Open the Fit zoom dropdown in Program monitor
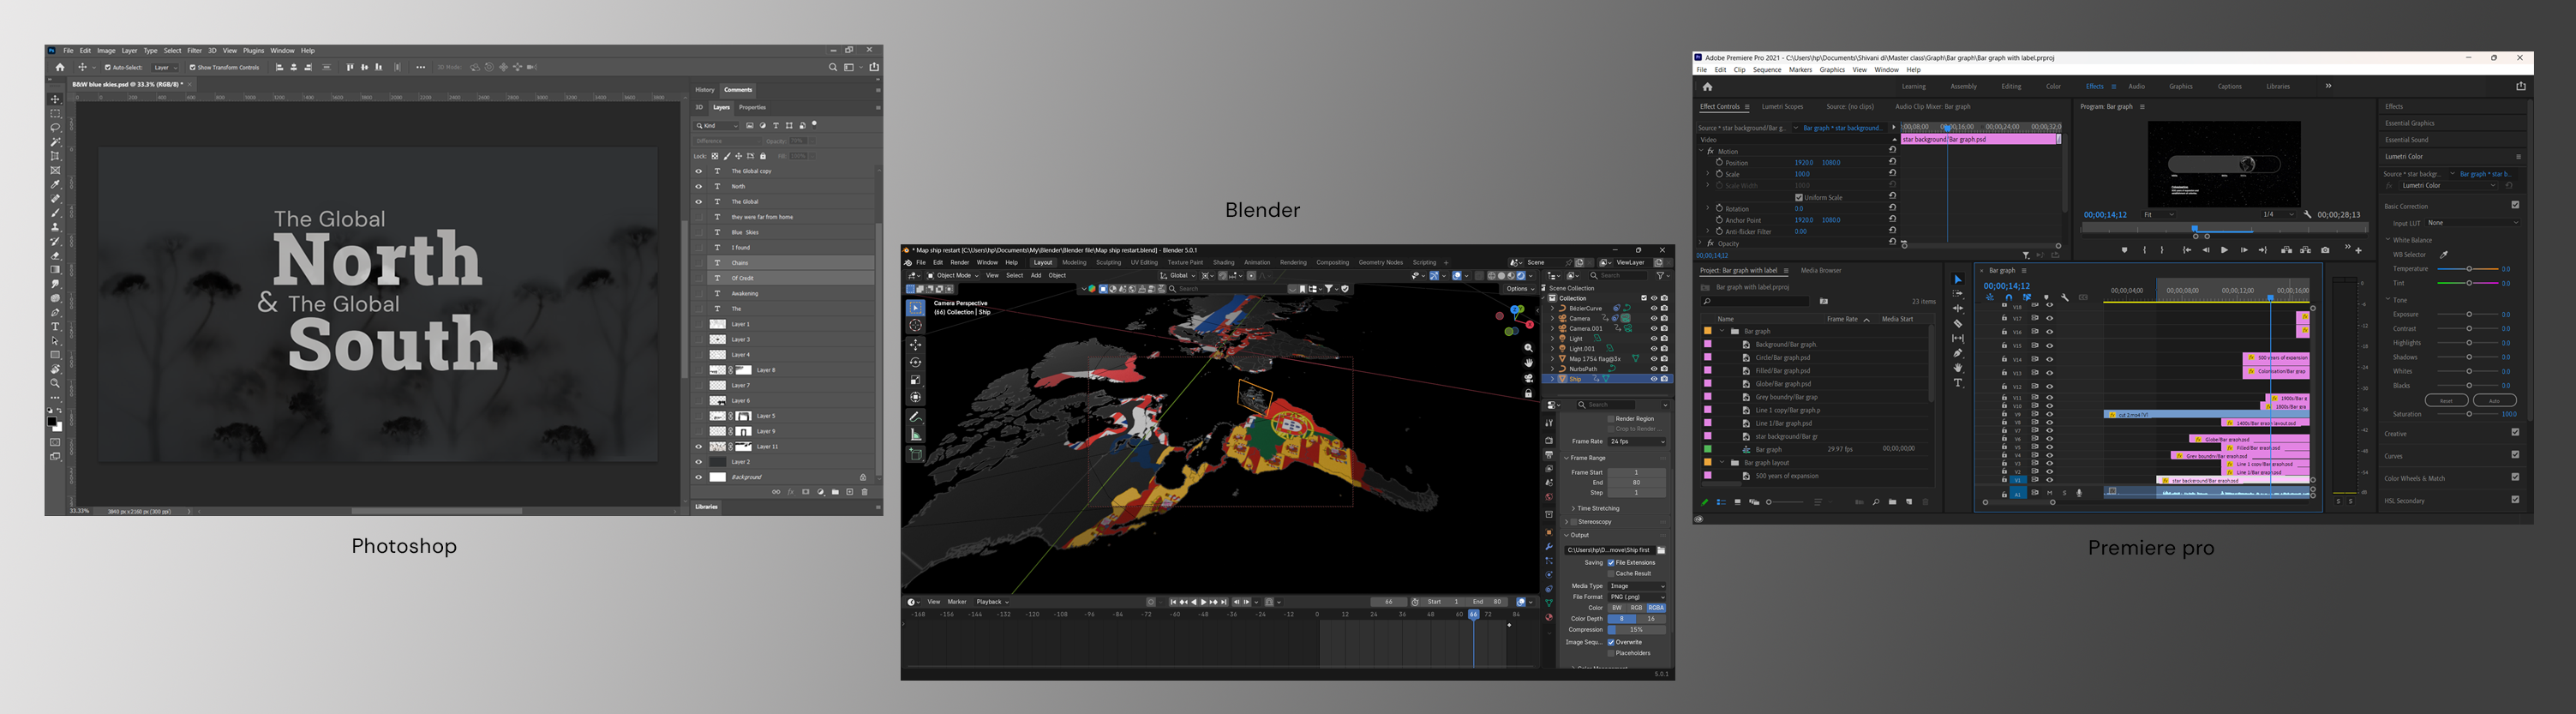Screen dimensions: 2576x714 [x=2159, y=214]
